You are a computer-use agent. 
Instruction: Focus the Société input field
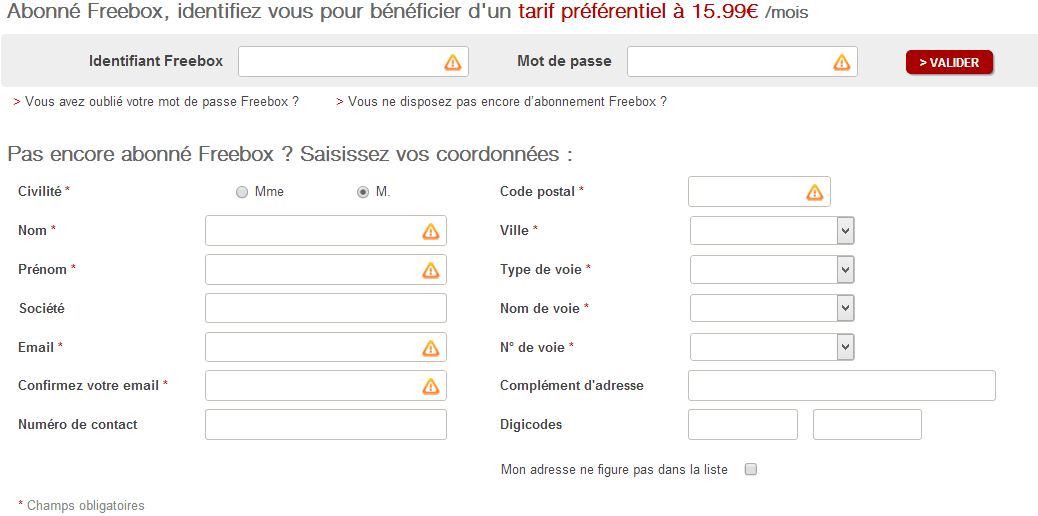(325, 308)
